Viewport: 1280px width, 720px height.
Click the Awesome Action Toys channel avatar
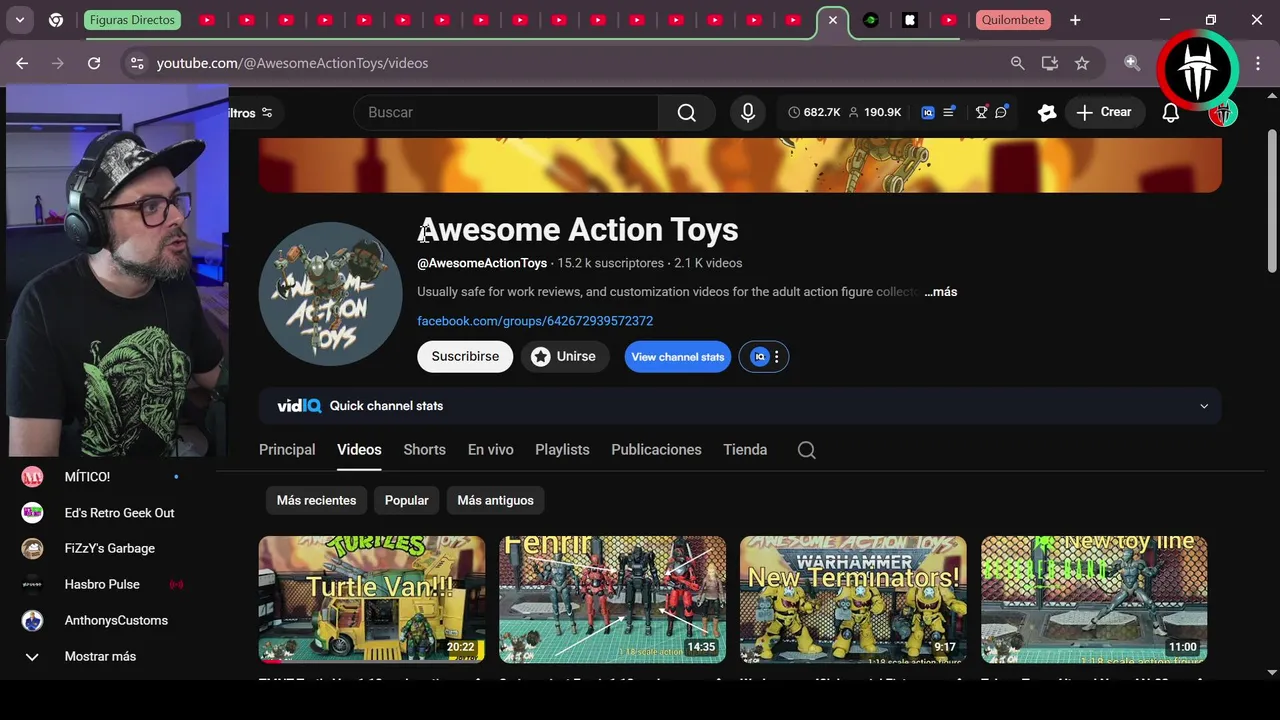click(x=331, y=294)
